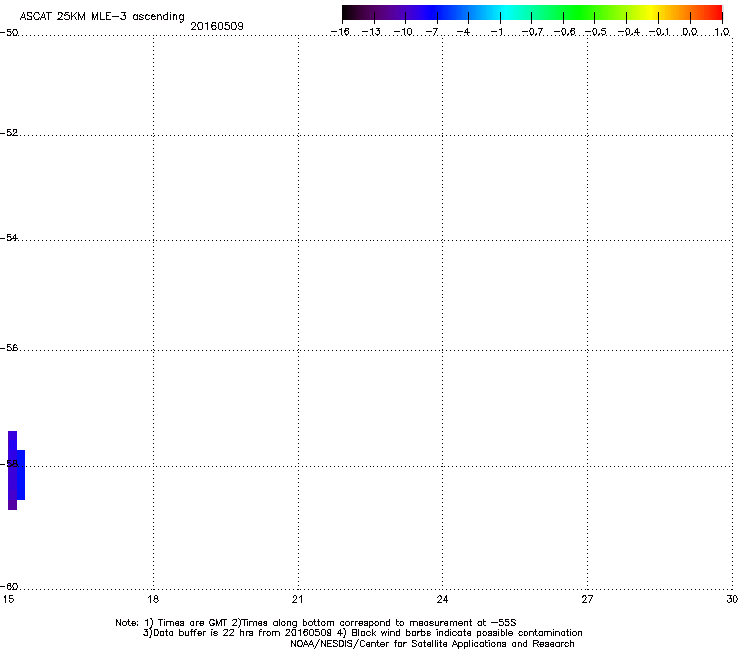Screen dimensions: 740x650
Task: Click the -13 label on color bar
Action: [371, 32]
